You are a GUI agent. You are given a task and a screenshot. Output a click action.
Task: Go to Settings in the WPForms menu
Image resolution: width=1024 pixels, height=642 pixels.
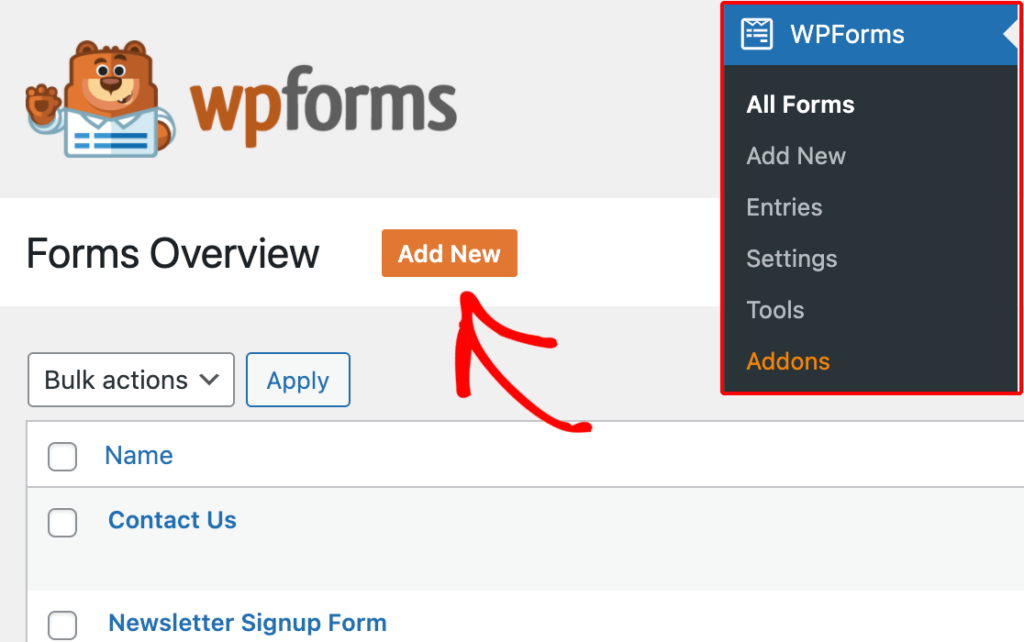click(x=791, y=258)
